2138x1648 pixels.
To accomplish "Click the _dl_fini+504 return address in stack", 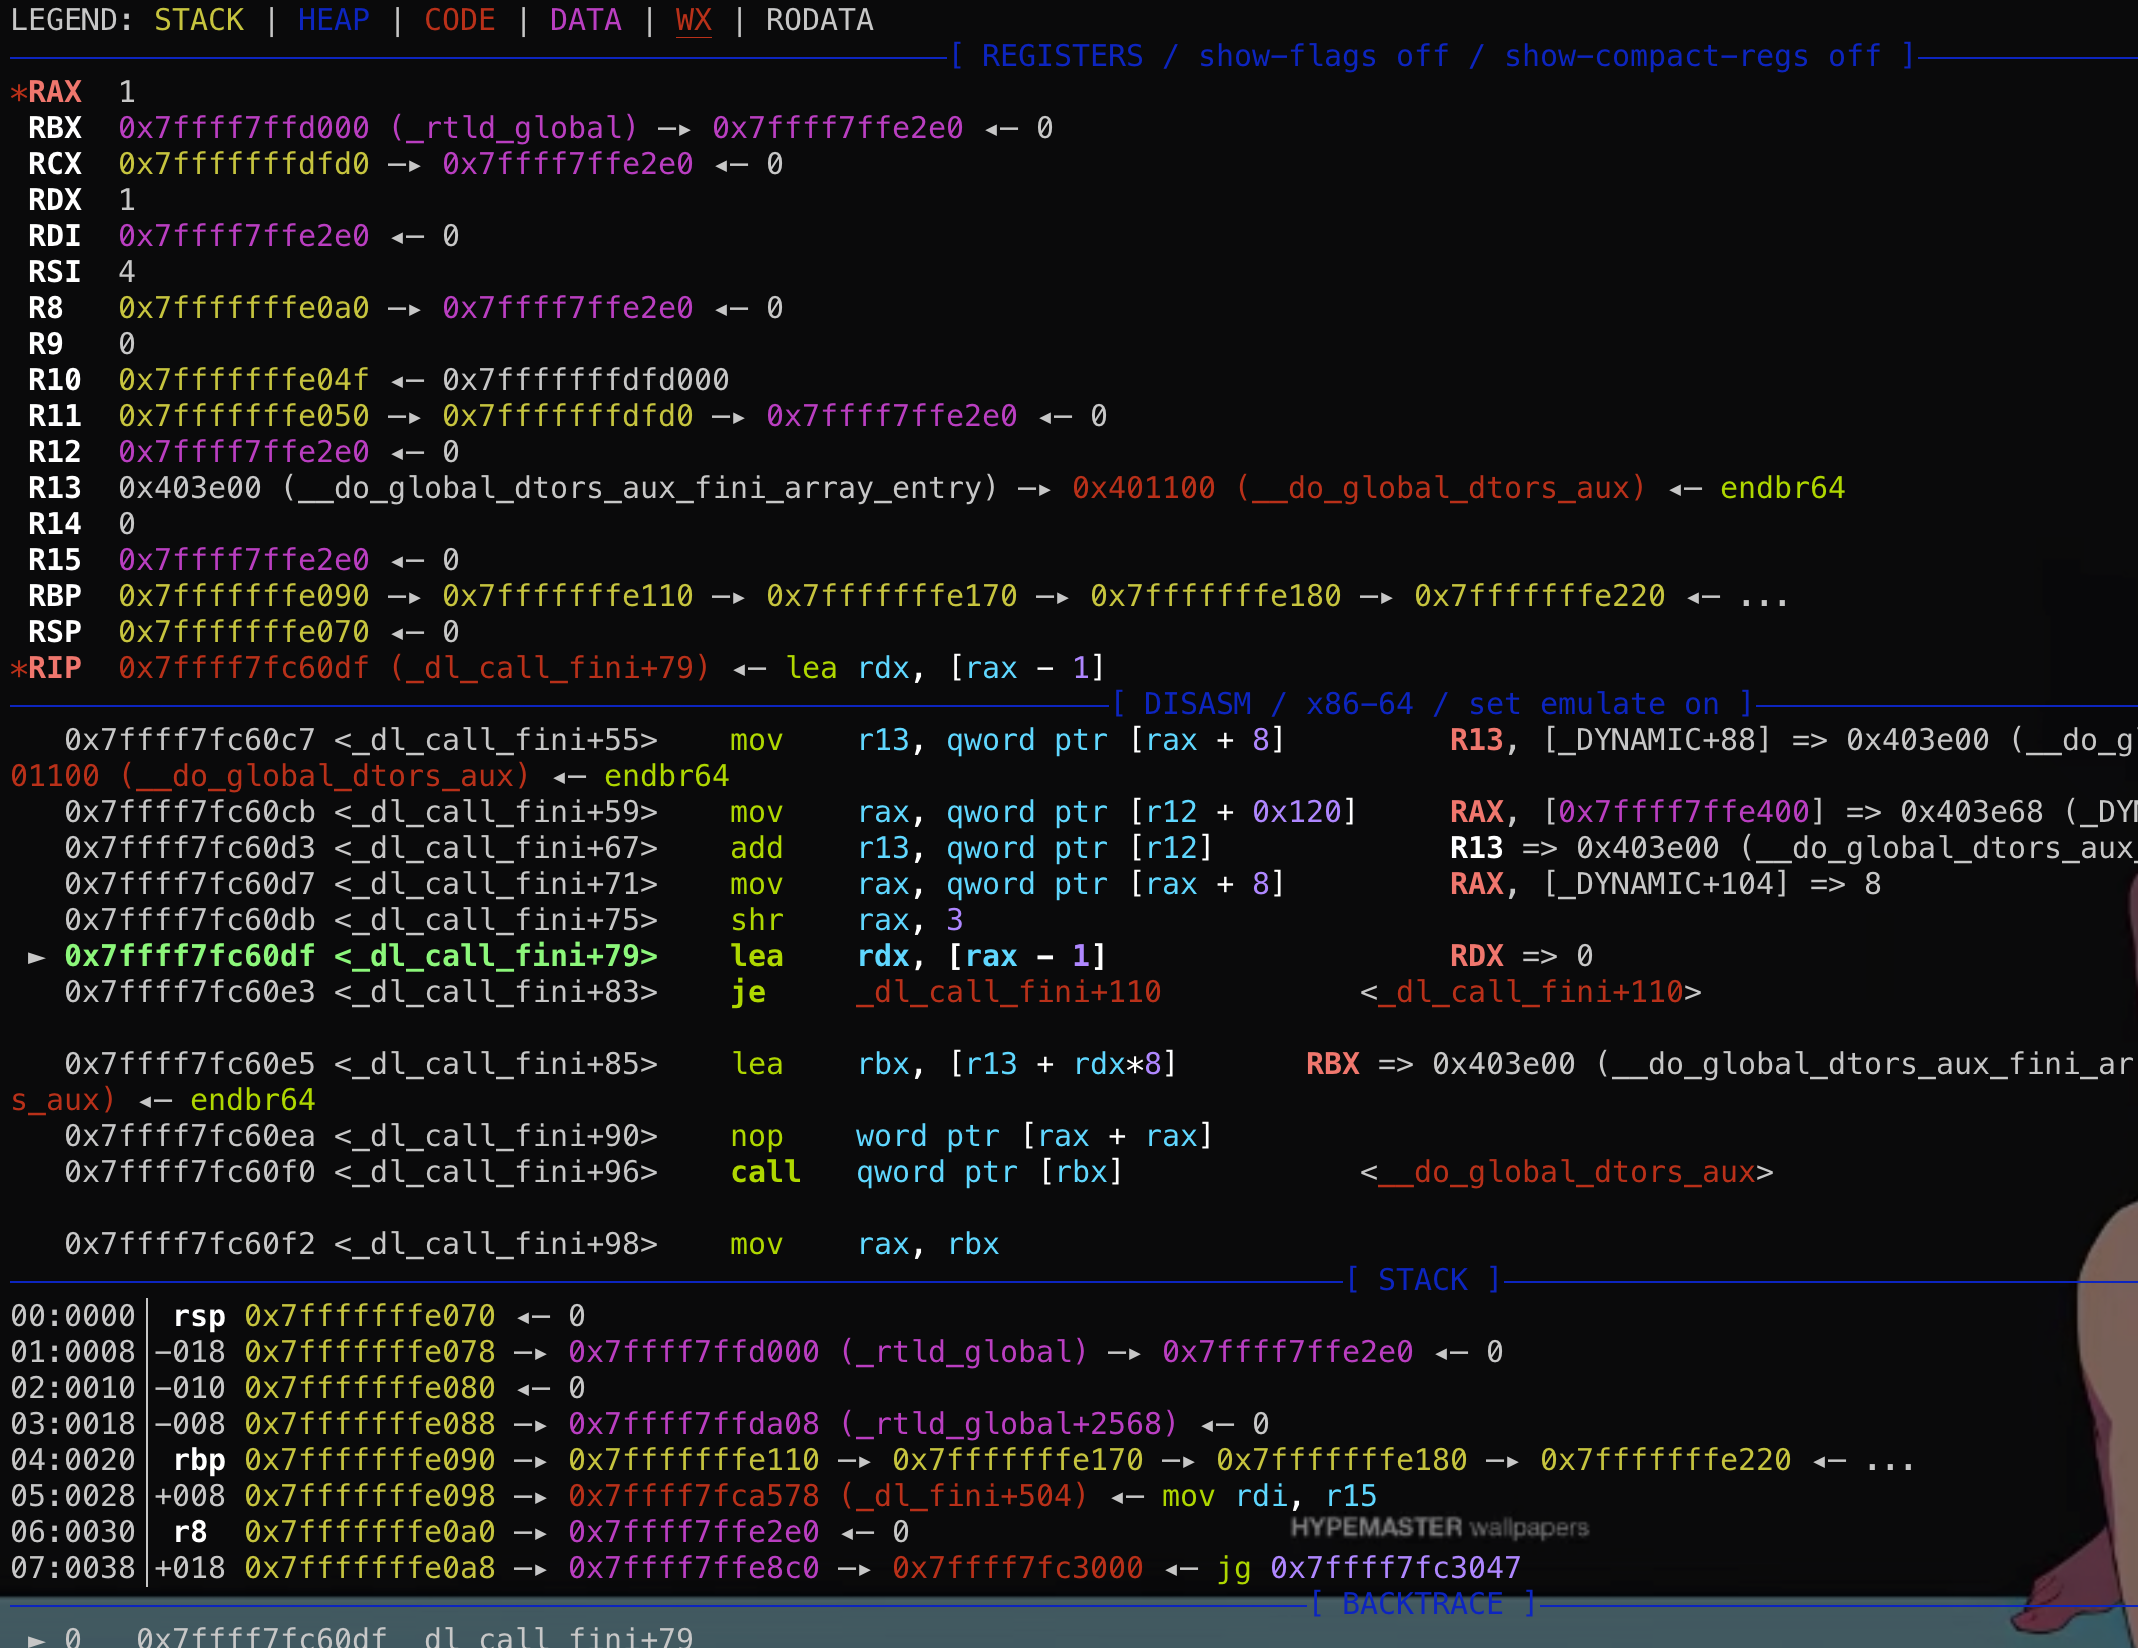I will pos(963,1496).
